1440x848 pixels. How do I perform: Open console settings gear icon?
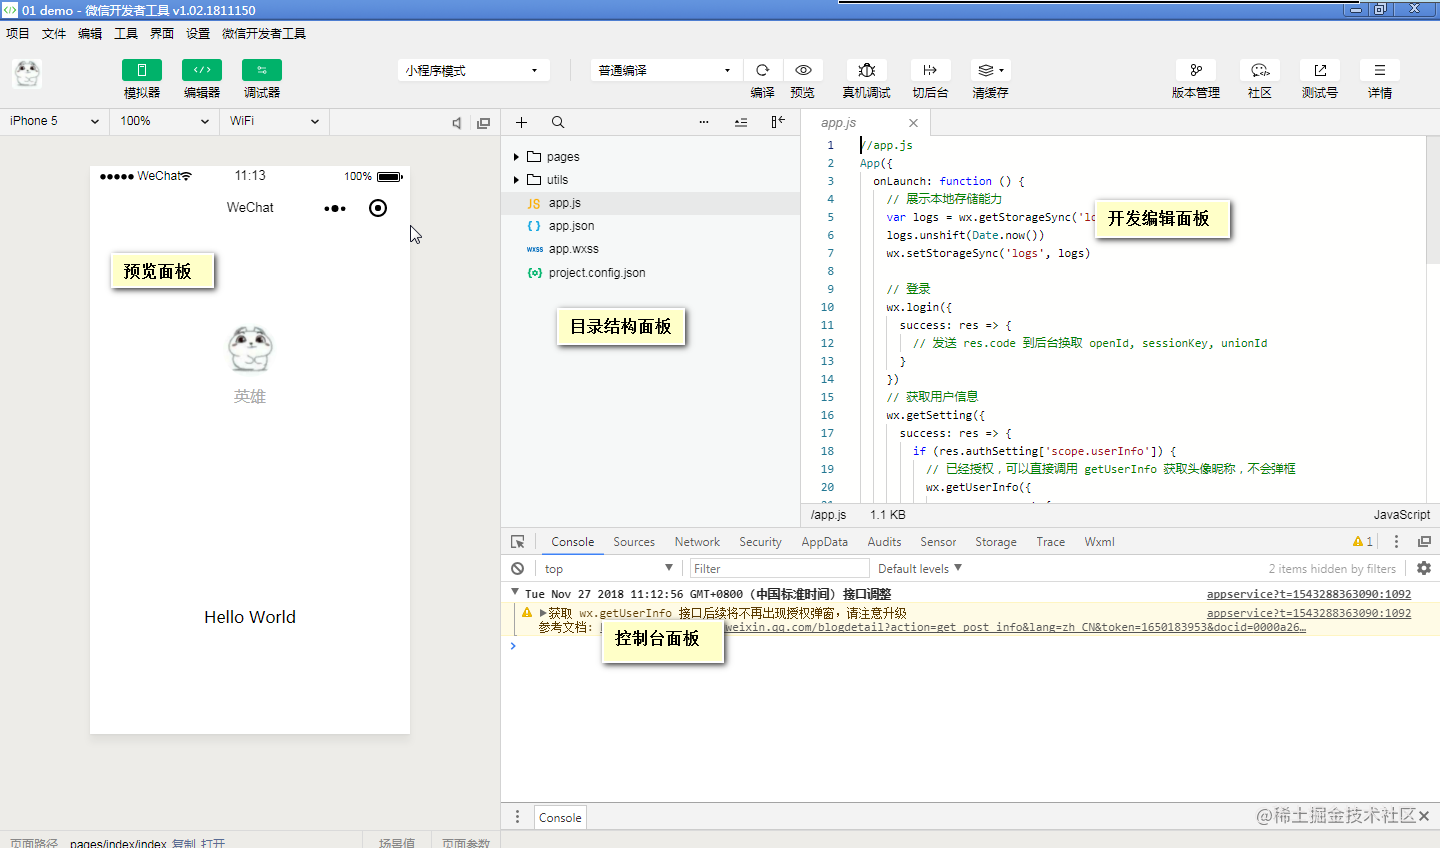[x=1424, y=568]
